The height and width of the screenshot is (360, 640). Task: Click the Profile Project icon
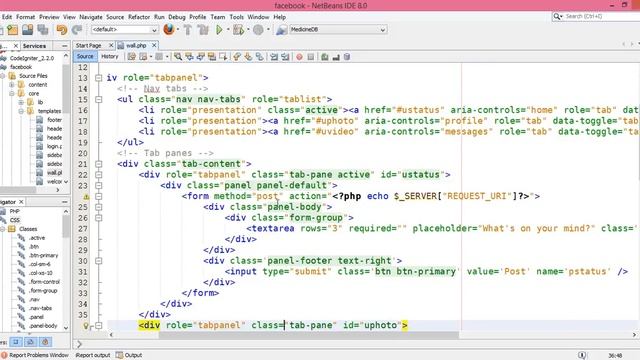point(258,30)
